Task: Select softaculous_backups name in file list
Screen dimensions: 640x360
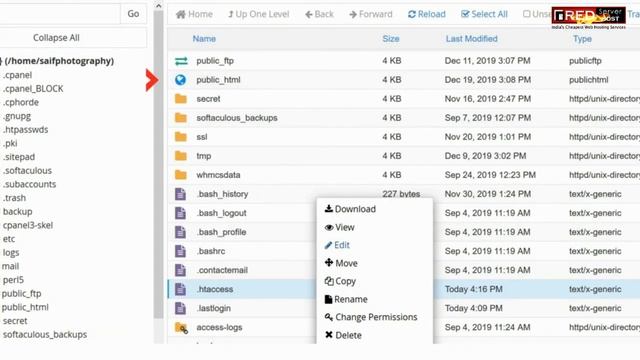Action: point(237,118)
